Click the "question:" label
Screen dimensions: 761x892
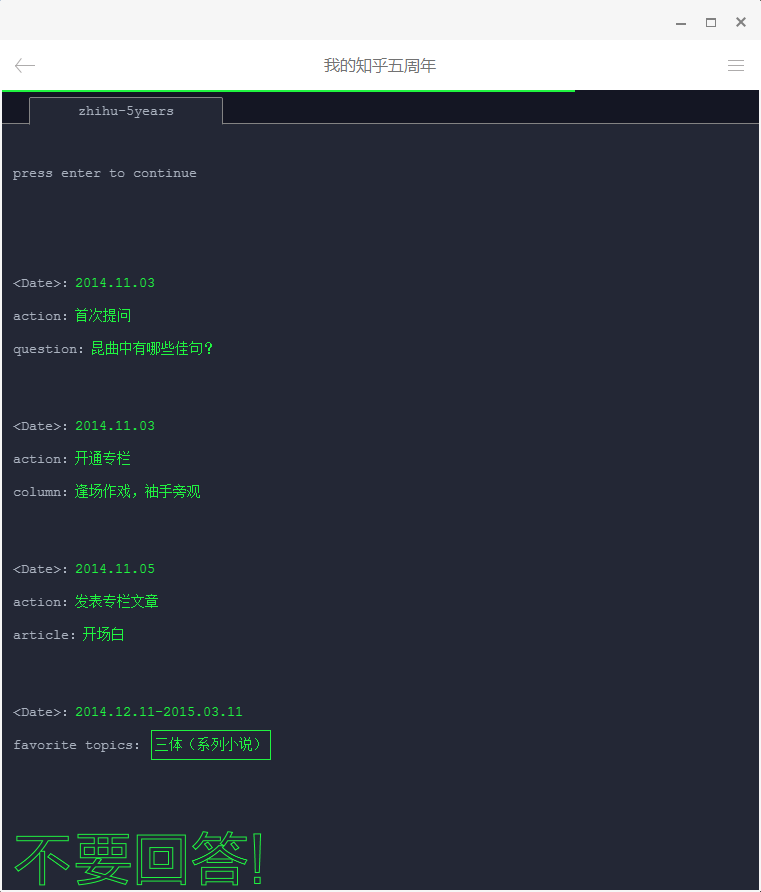click(x=48, y=349)
